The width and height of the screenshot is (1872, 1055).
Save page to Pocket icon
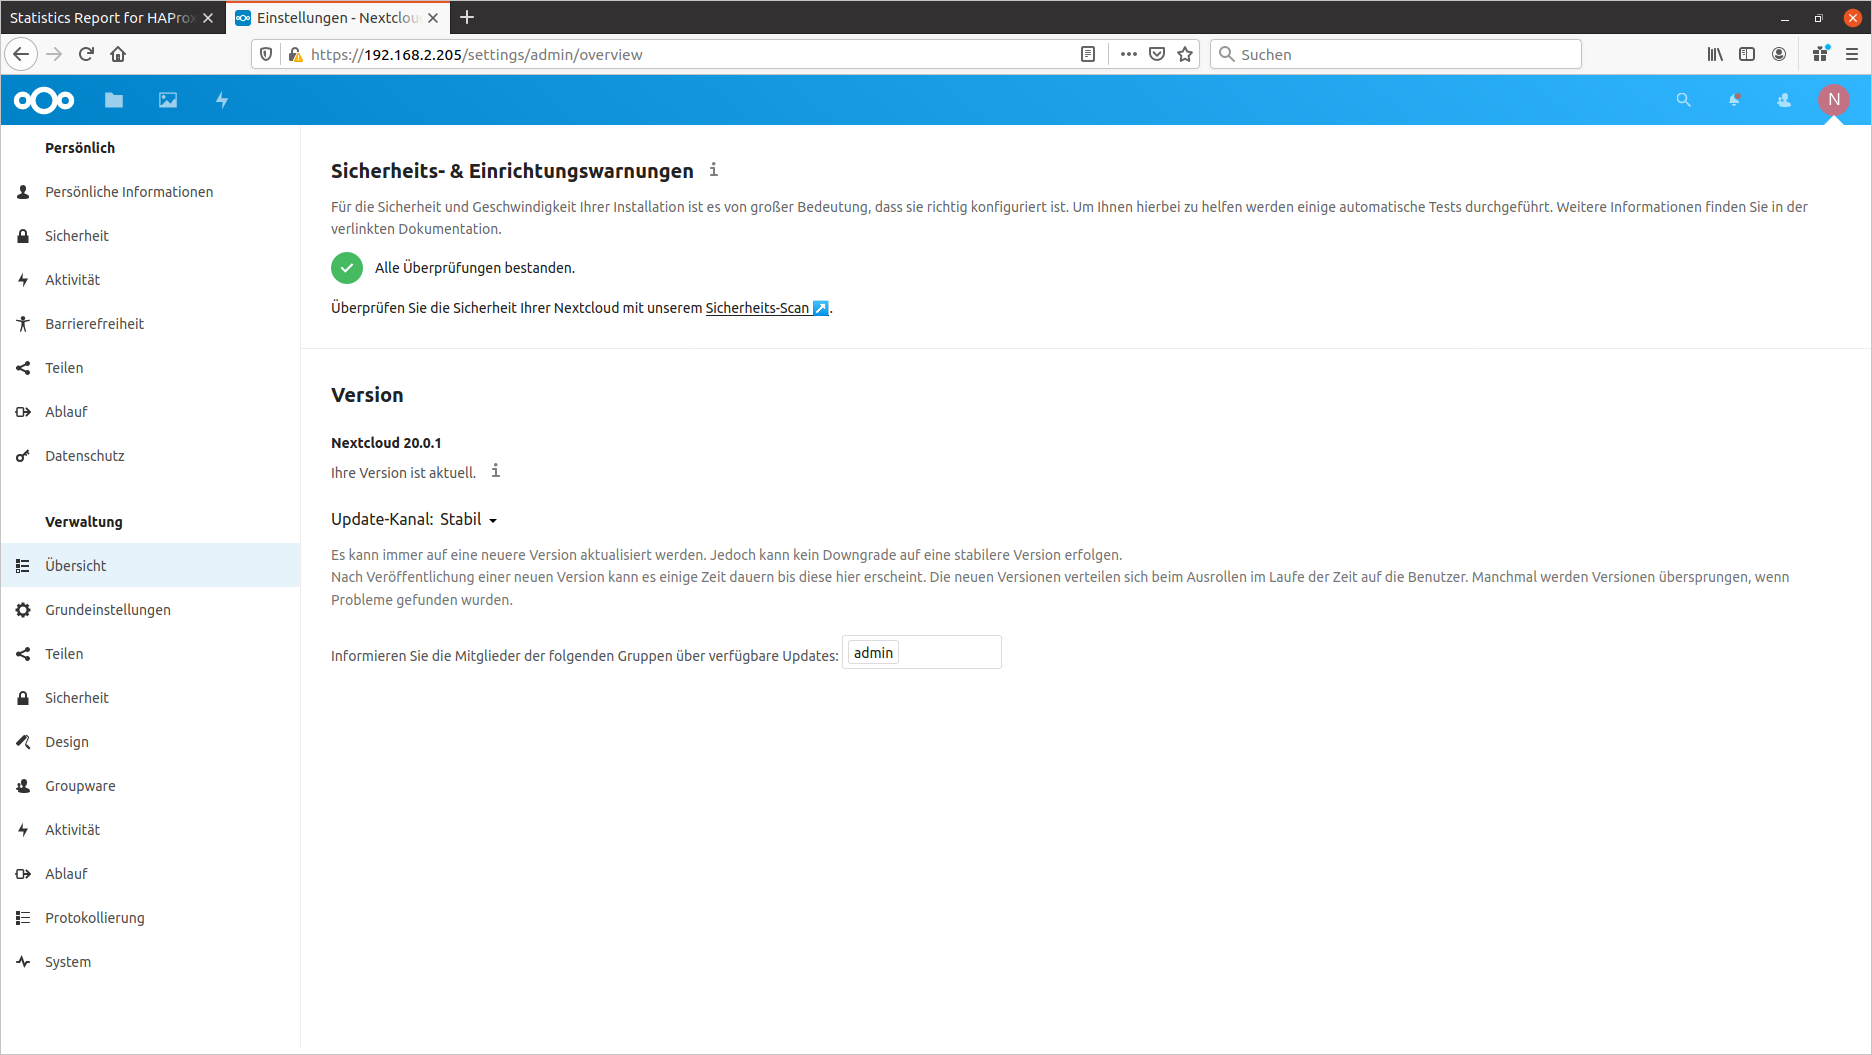[1157, 54]
